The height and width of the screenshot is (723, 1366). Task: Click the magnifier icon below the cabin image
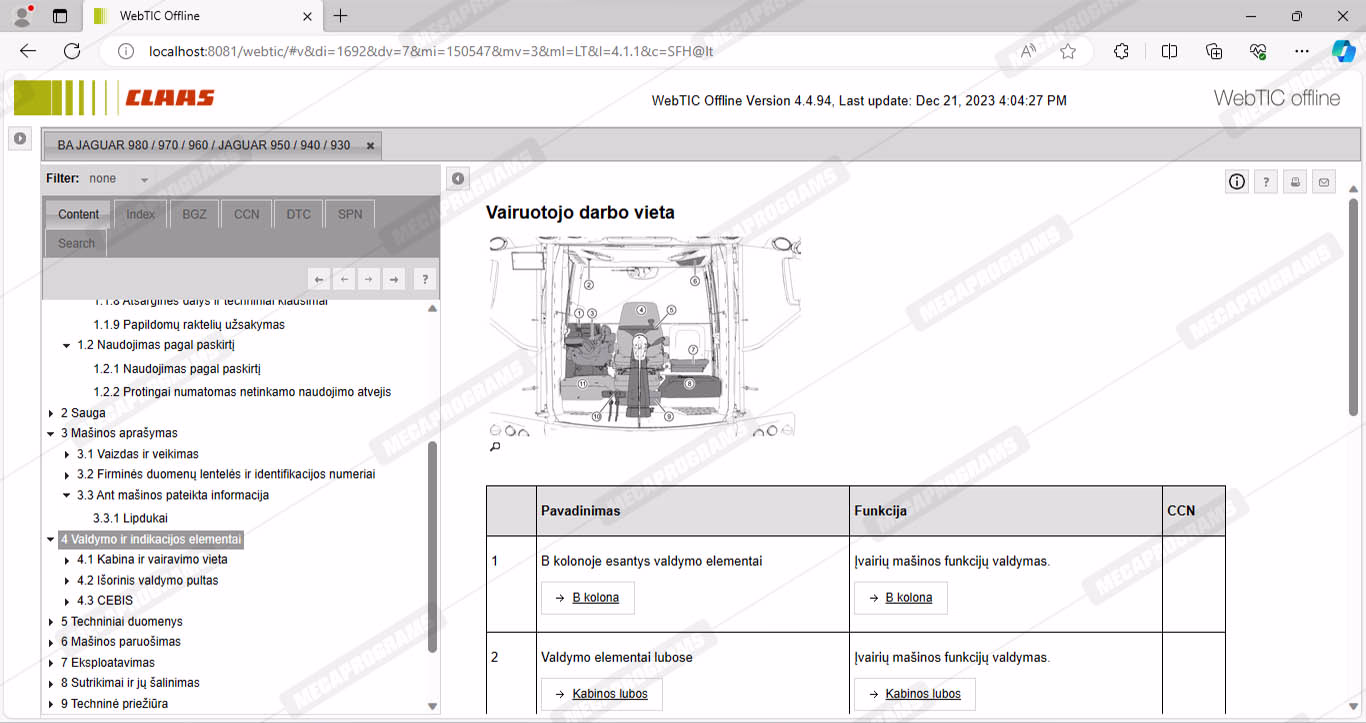494,448
